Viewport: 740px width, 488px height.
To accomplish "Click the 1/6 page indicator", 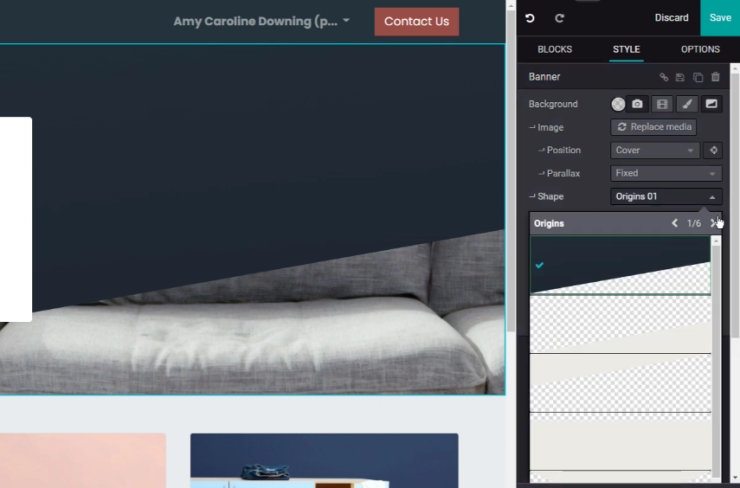I will (694, 224).
